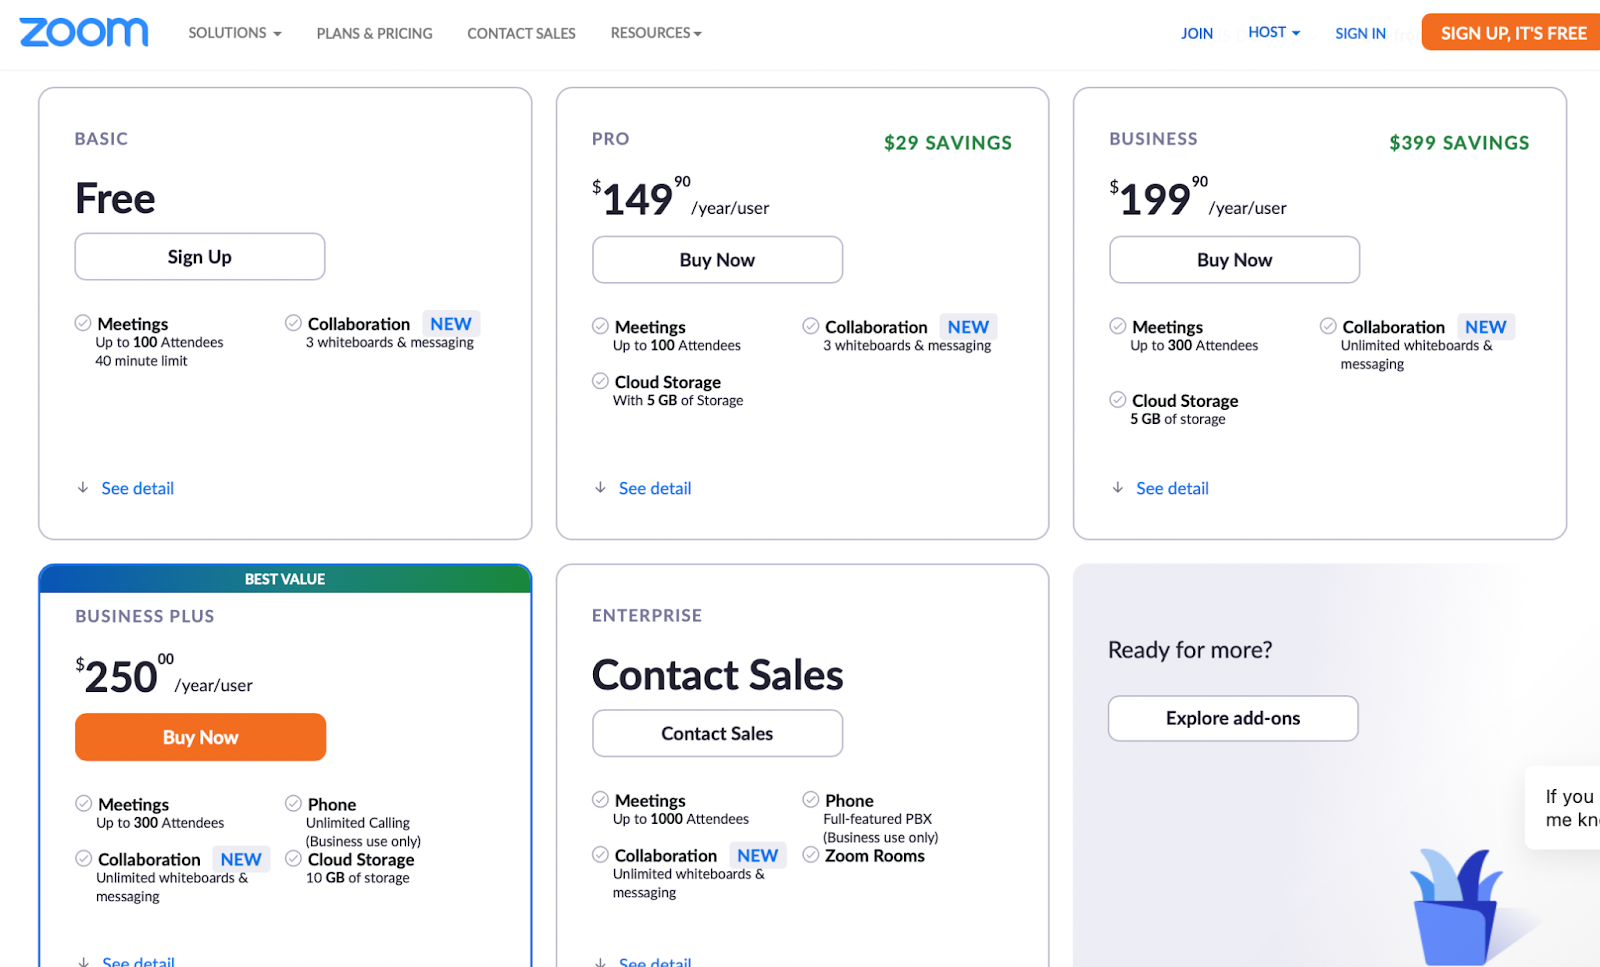1600x967 pixels.
Task: Click 10 GB of storage text
Action: point(358,878)
